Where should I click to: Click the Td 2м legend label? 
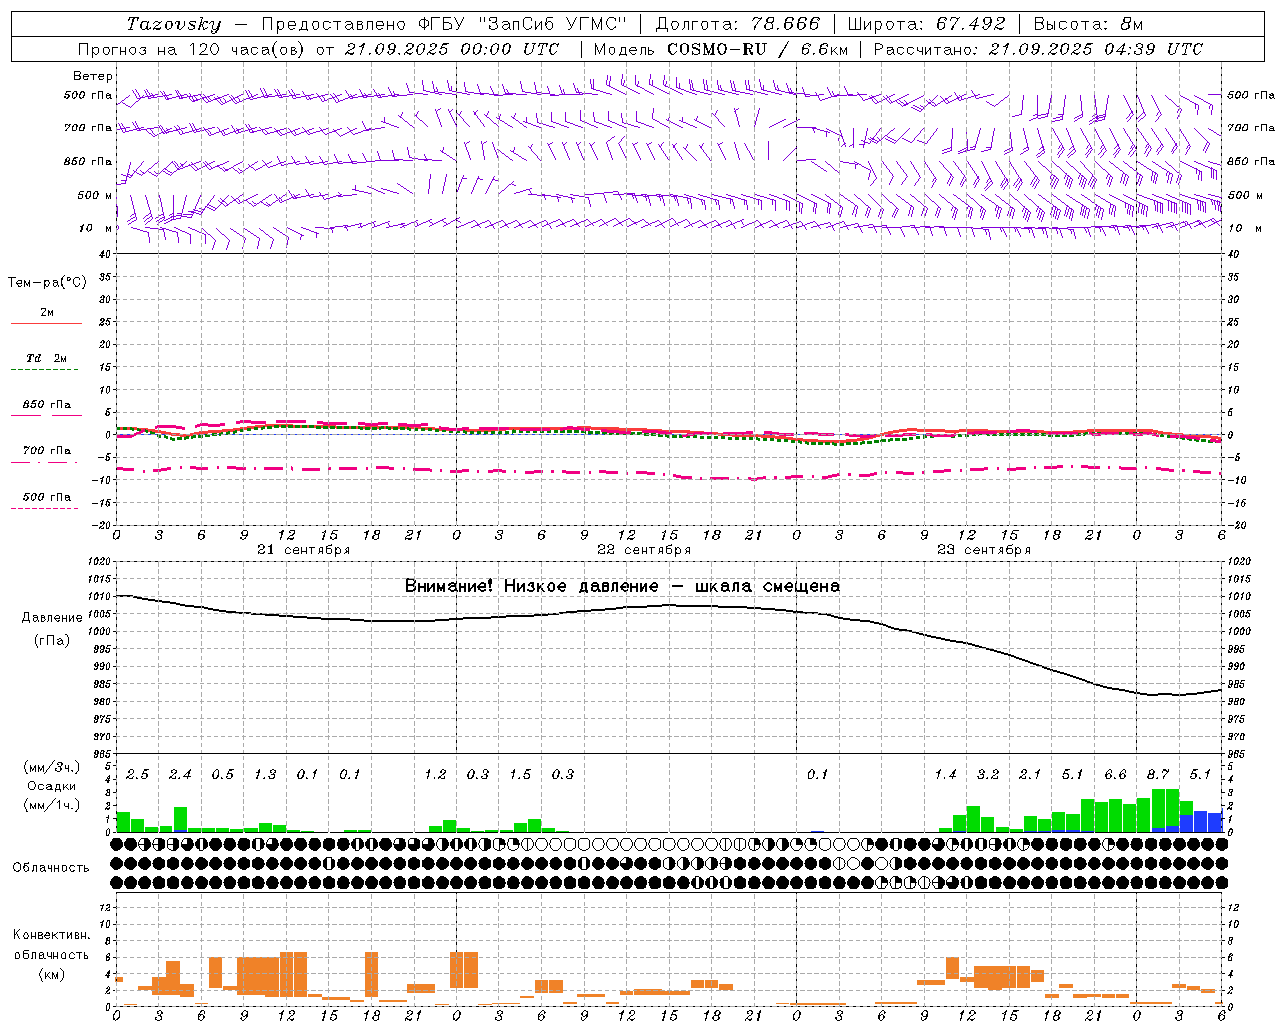(47, 358)
